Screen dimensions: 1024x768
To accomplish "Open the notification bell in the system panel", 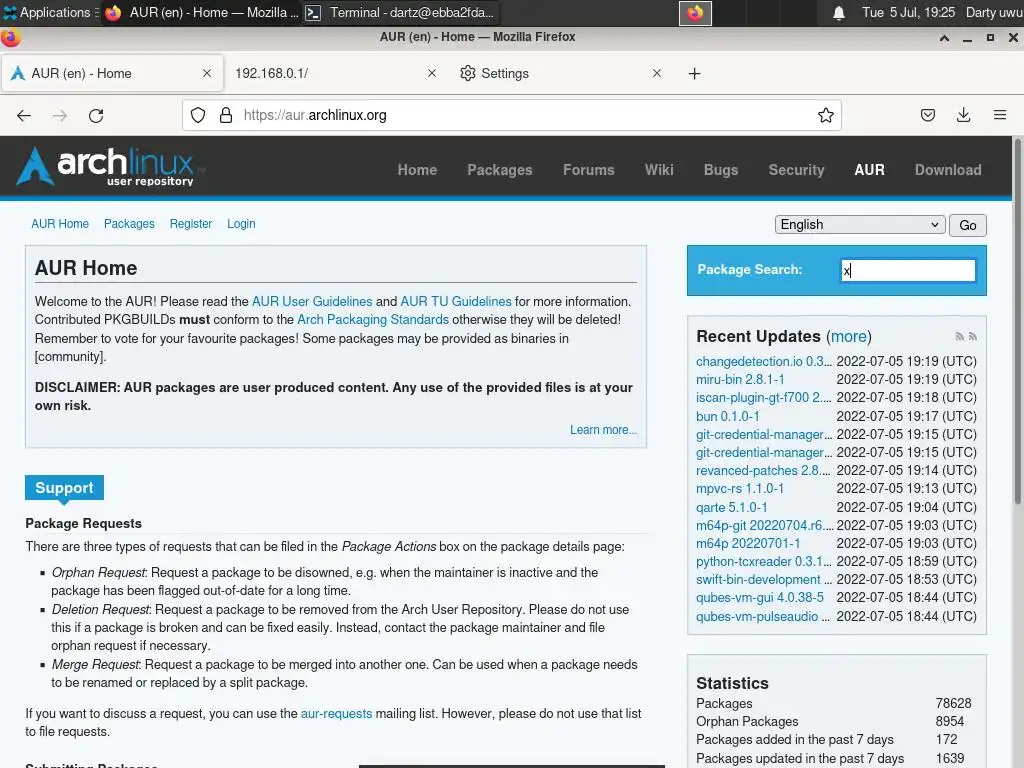I will (839, 13).
